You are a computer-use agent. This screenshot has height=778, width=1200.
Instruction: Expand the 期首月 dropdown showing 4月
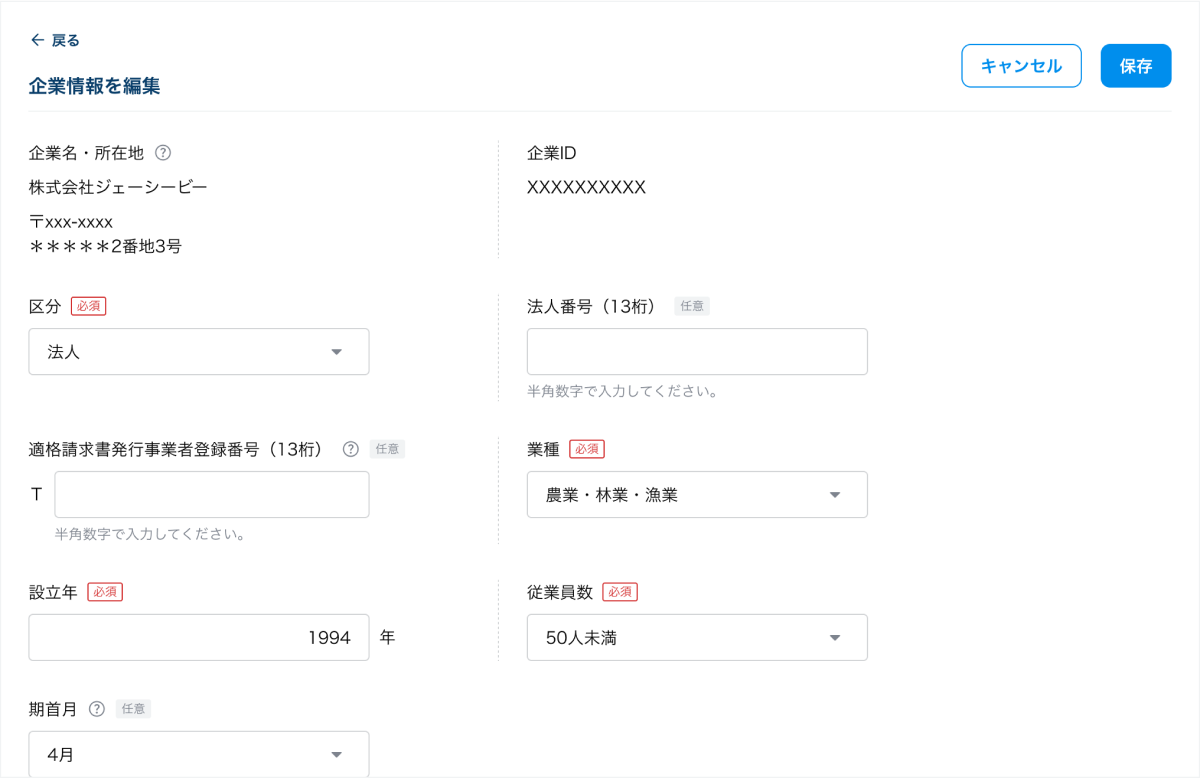click(199, 754)
